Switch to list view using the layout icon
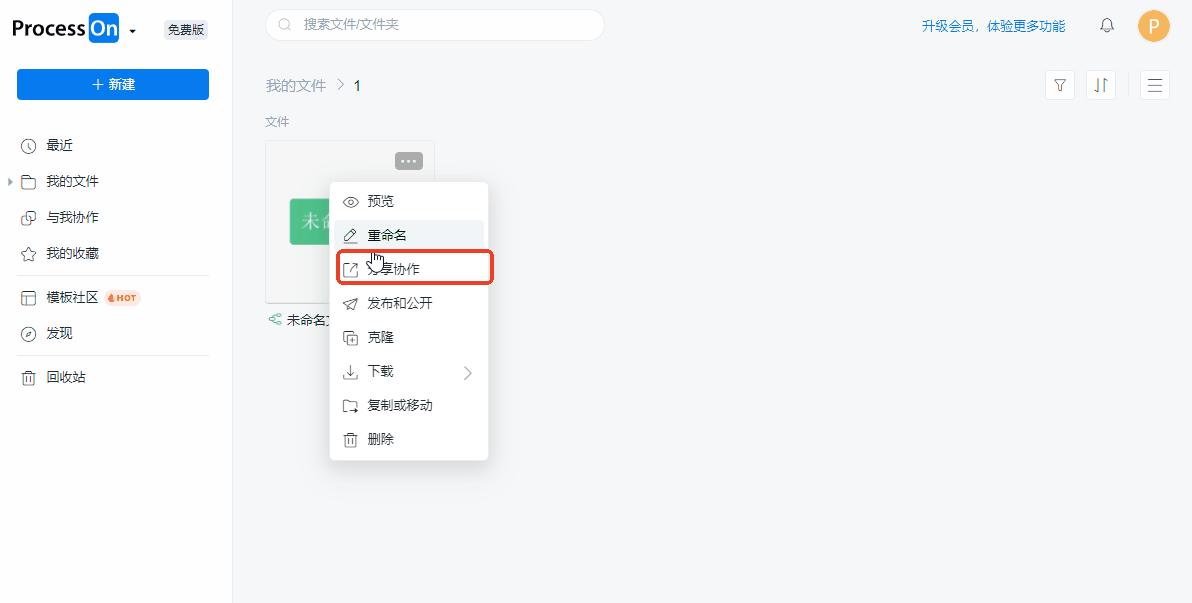The height and width of the screenshot is (603, 1192). (1155, 85)
